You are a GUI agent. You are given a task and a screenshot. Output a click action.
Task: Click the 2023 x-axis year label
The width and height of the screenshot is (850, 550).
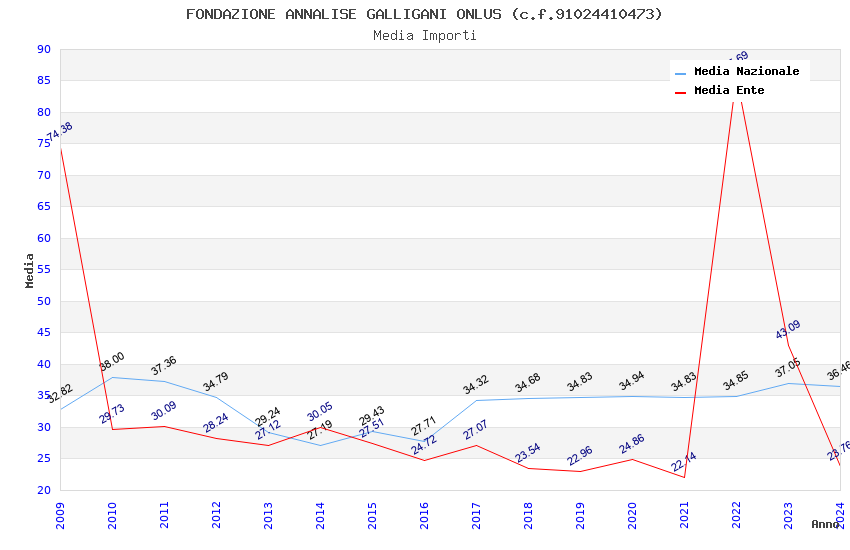(788, 515)
